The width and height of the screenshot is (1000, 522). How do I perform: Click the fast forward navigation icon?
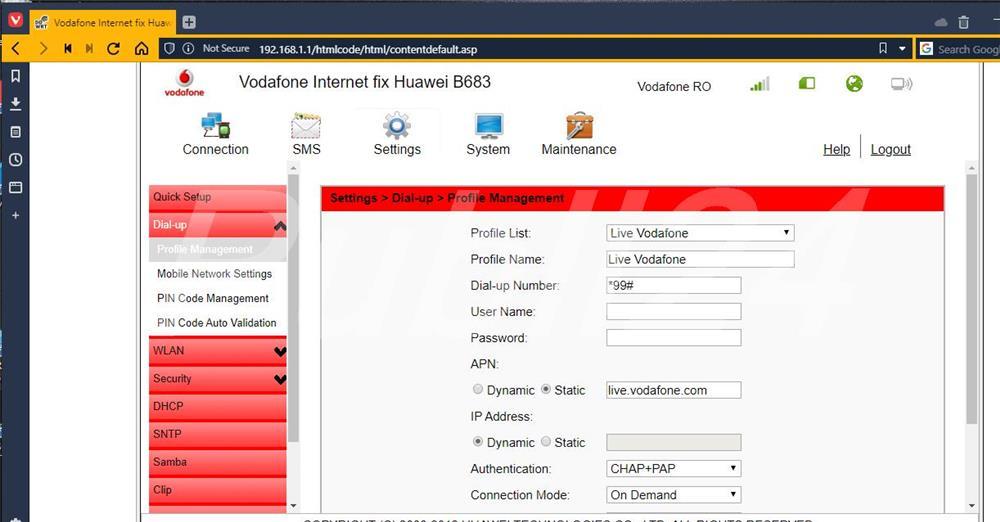(89, 48)
